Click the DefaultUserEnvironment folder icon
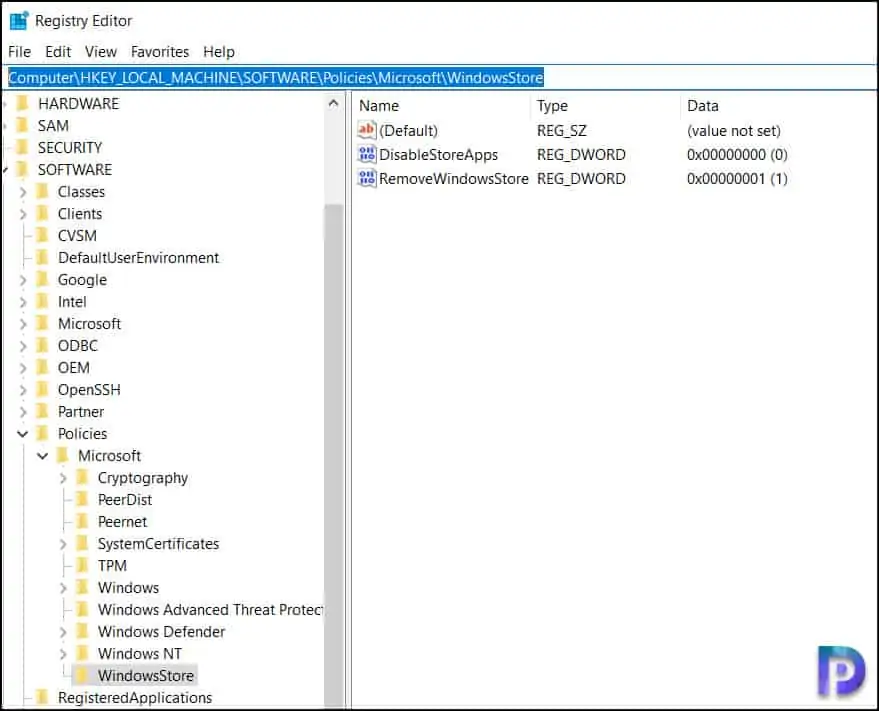 tap(43, 257)
